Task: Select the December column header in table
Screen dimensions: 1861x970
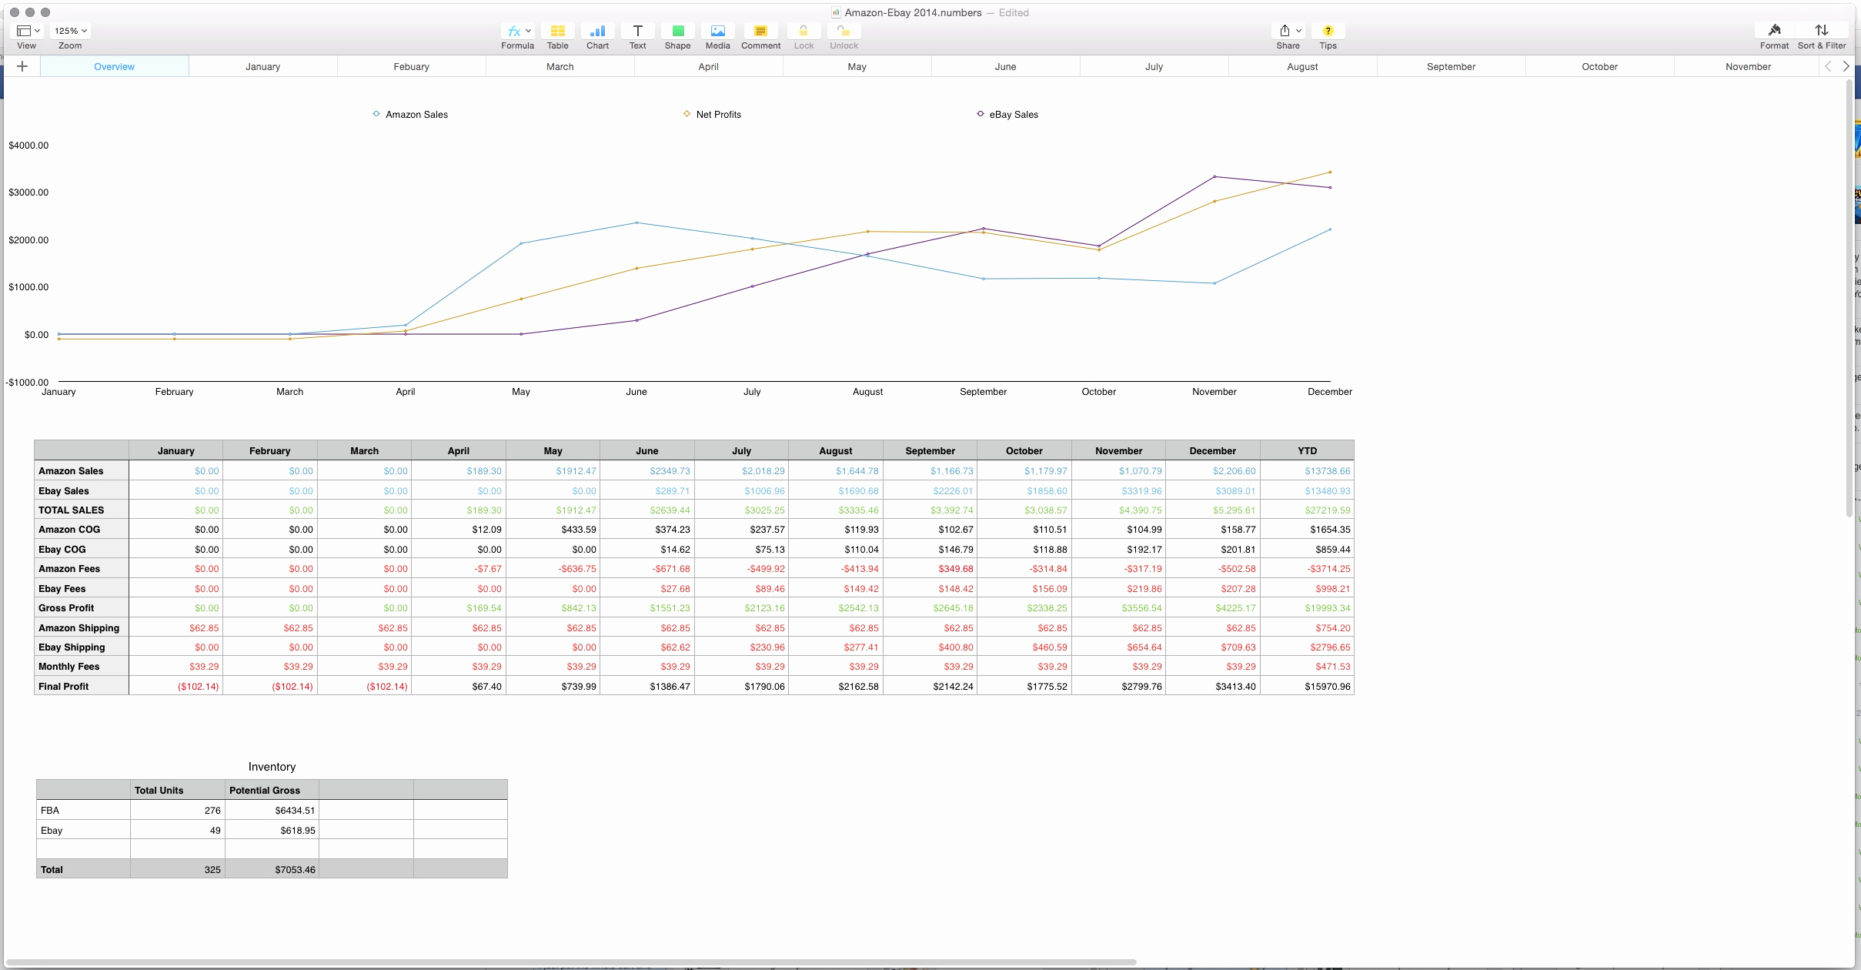Action: 1213,451
